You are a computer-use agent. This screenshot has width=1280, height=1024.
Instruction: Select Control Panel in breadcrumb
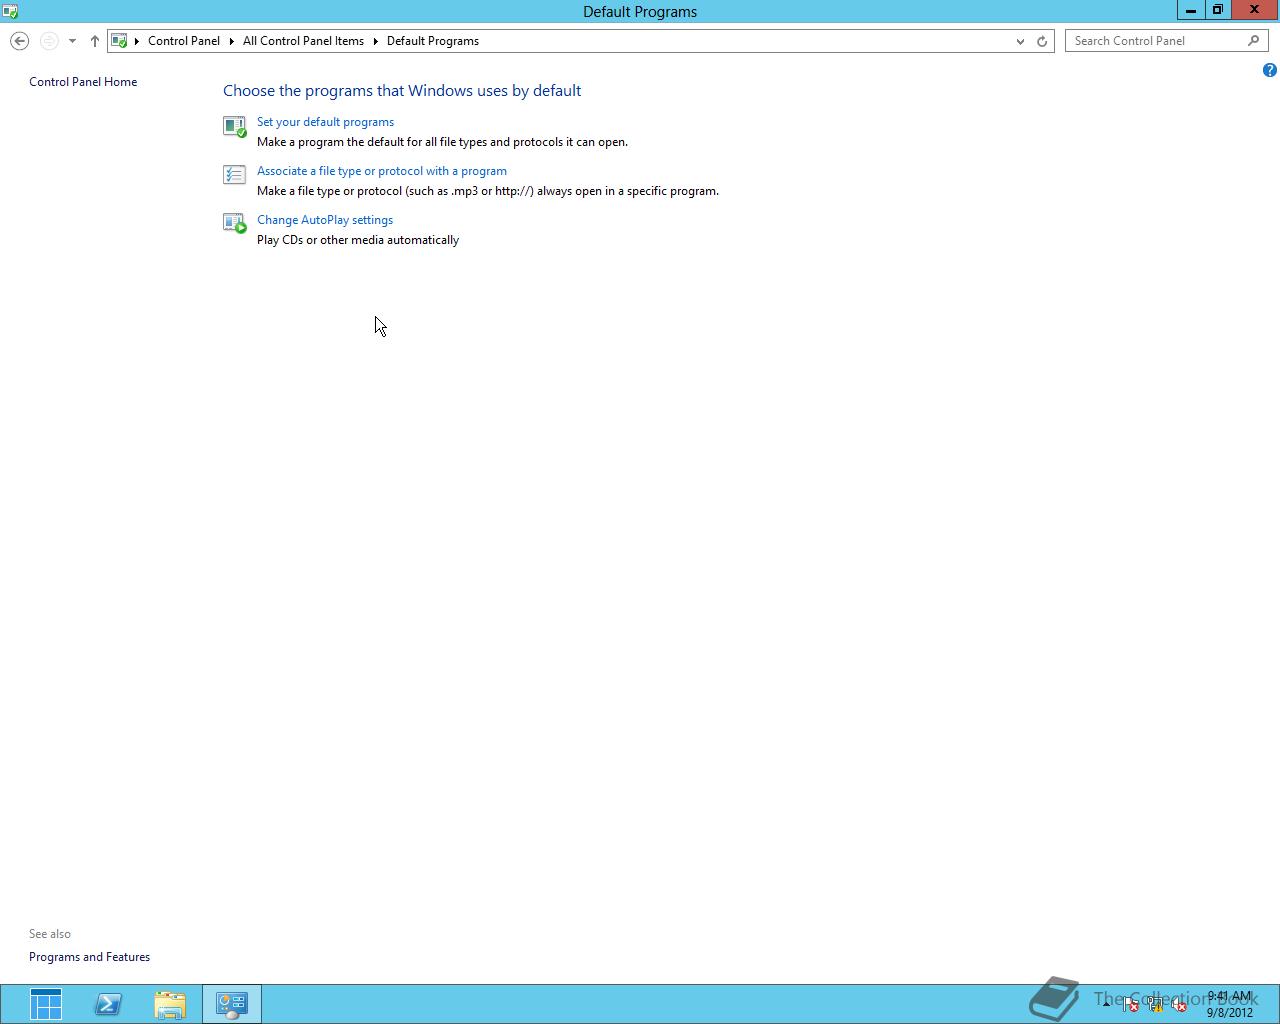pyautogui.click(x=184, y=41)
